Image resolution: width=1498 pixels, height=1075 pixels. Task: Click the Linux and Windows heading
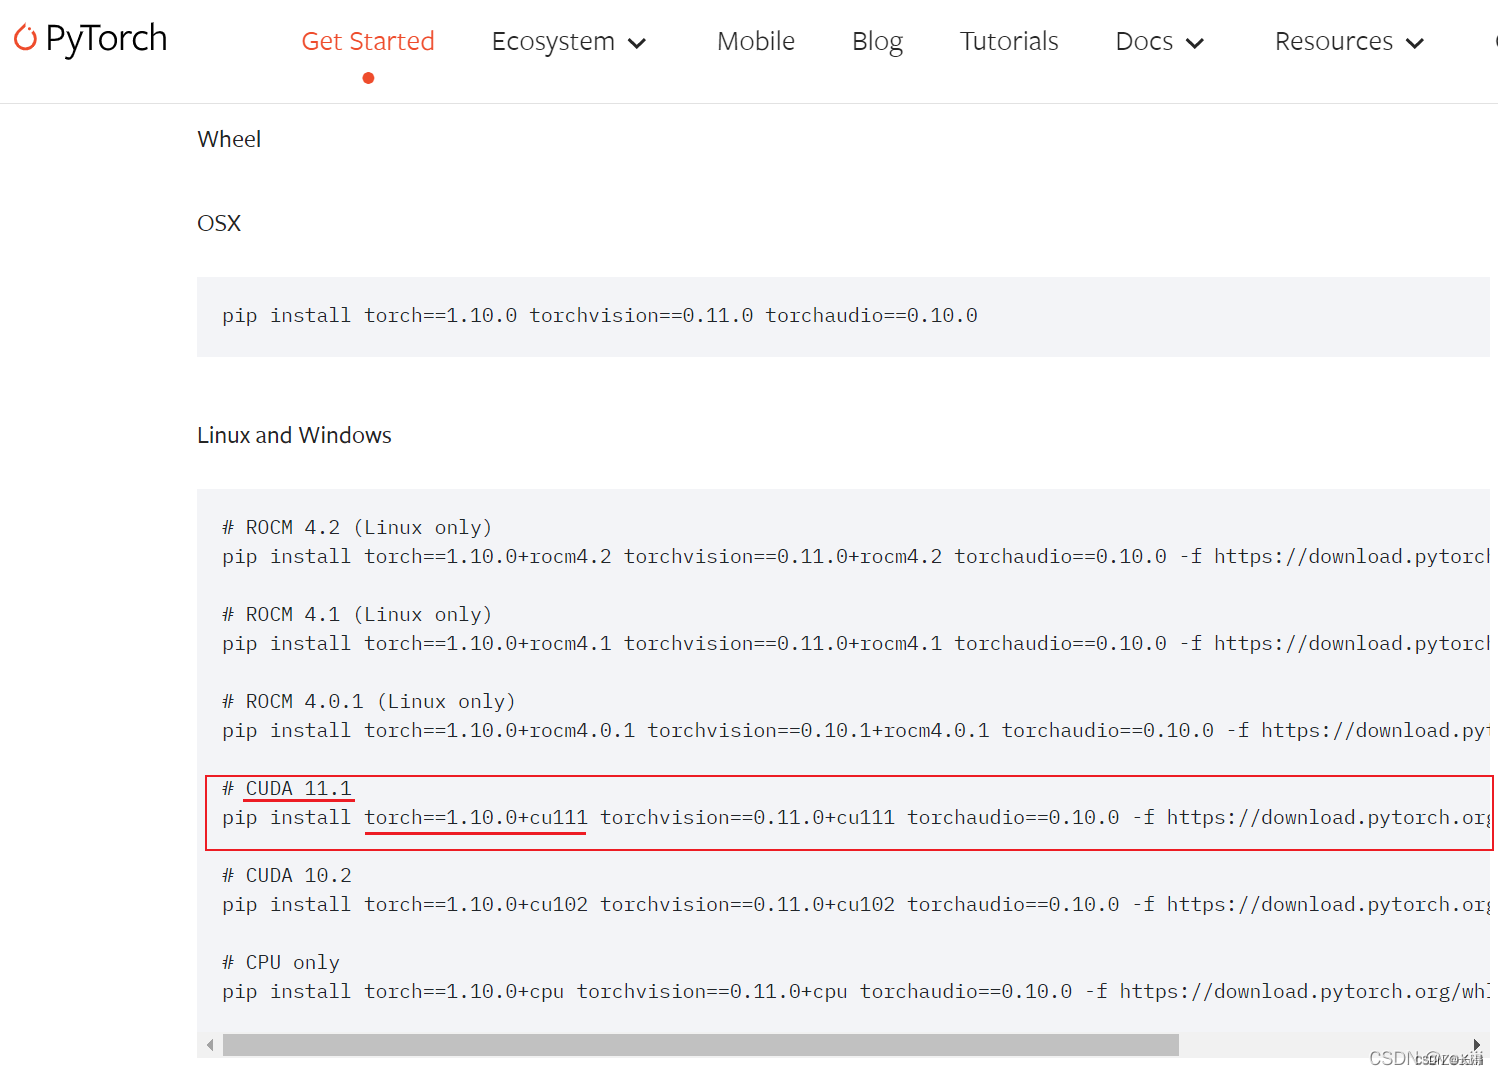[294, 435]
